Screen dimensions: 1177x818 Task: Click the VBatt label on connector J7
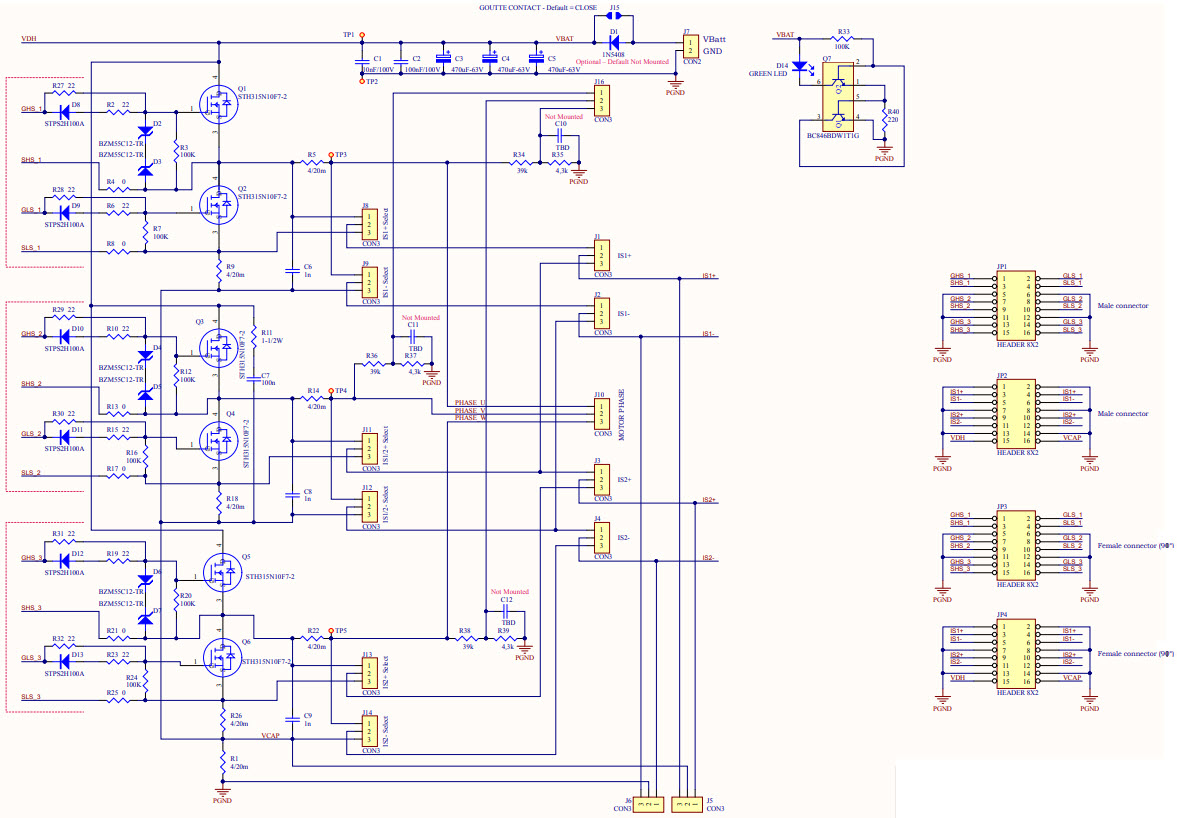click(x=714, y=40)
